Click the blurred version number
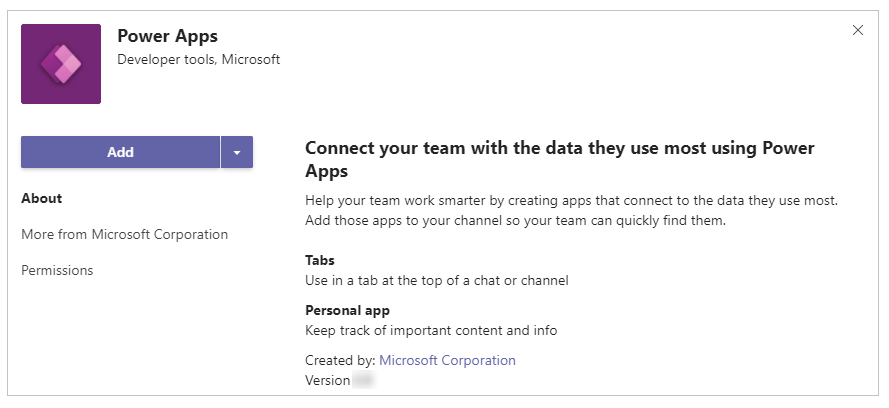 click(x=363, y=381)
